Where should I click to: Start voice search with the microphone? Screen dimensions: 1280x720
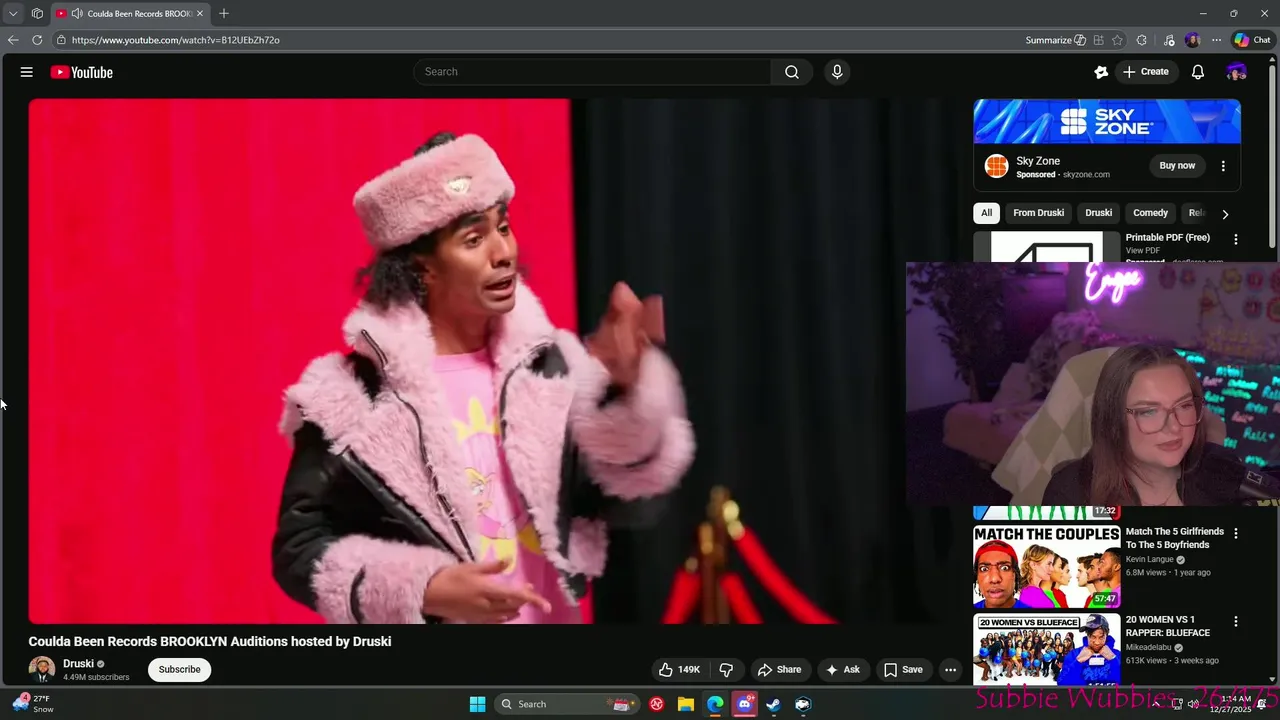click(837, 72)
